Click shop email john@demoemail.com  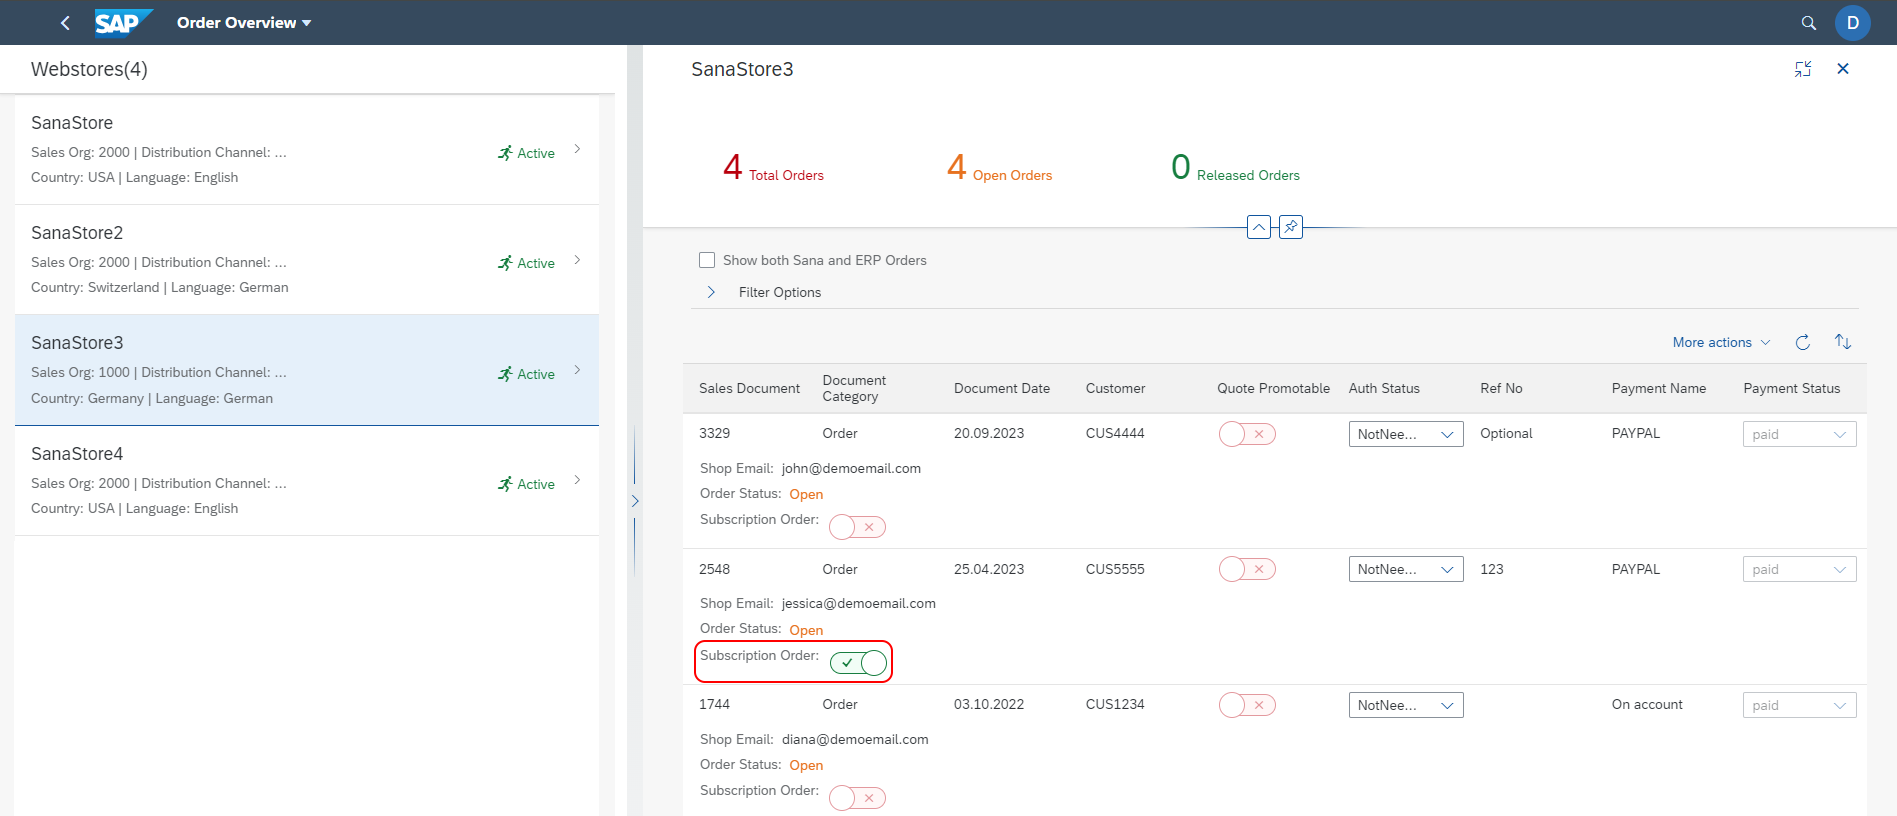tap(851, 468)
